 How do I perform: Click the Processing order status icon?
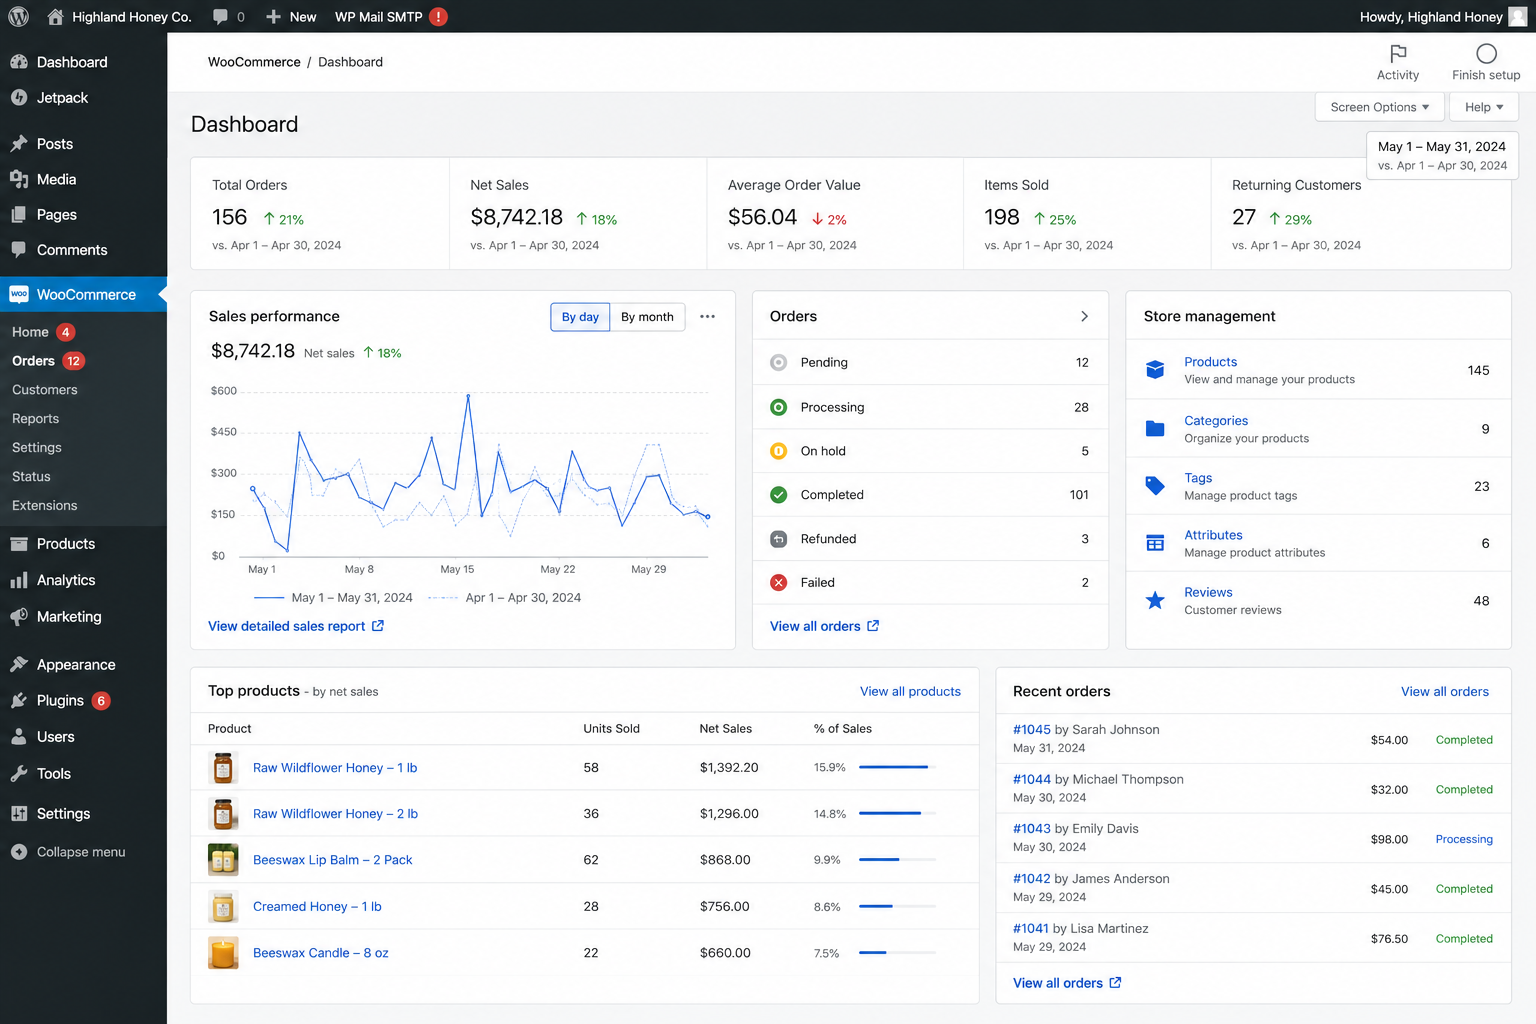coord(778,407)
